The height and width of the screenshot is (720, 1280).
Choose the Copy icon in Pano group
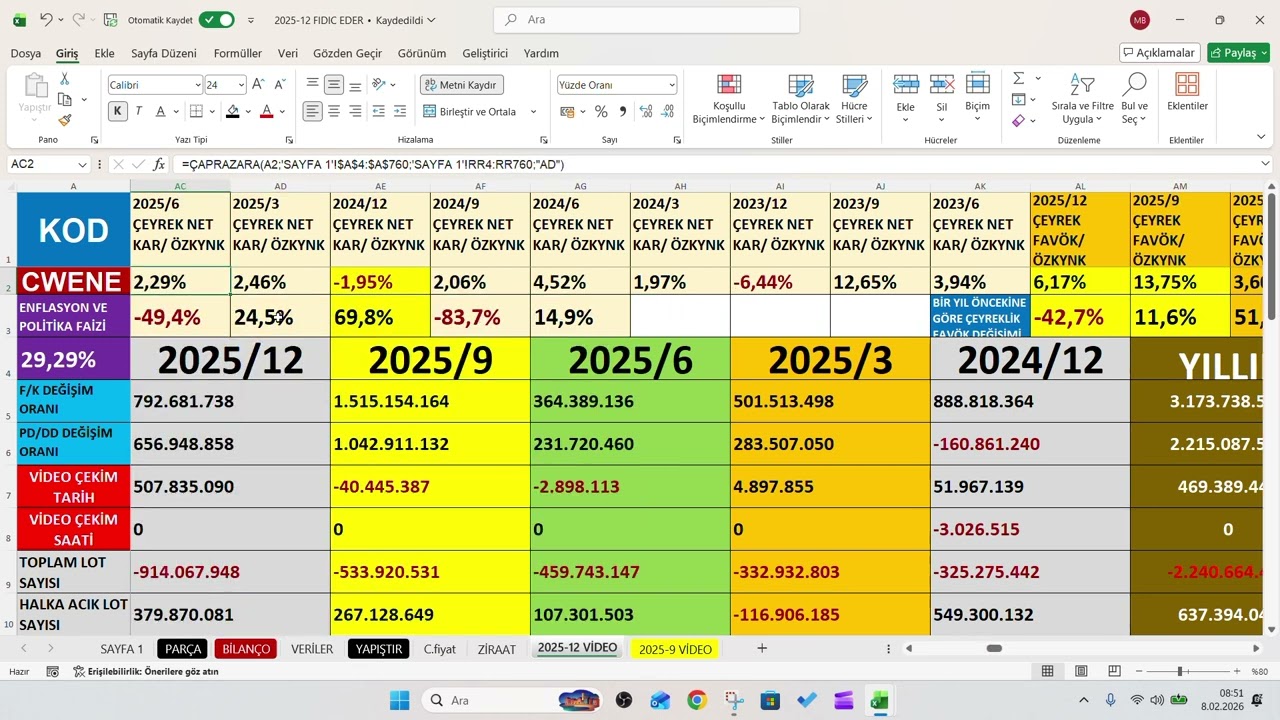click(x=65, y=99)
